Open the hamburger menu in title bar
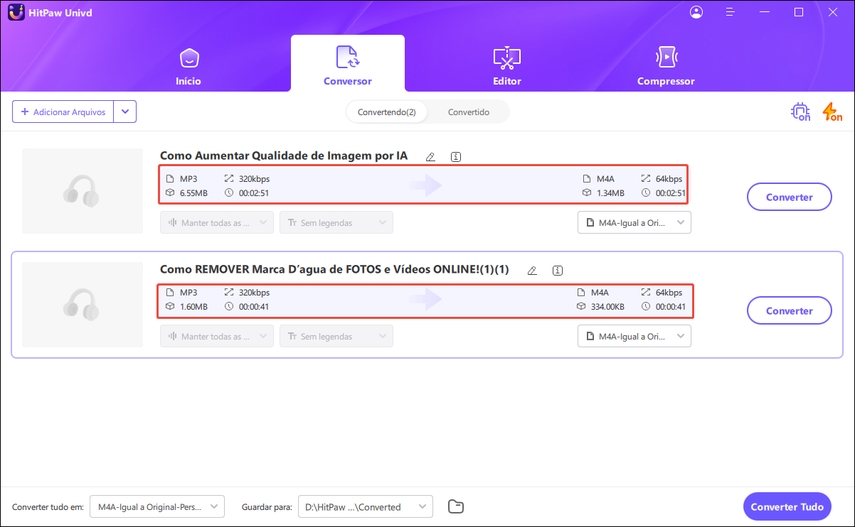 [x=733, y=12]
